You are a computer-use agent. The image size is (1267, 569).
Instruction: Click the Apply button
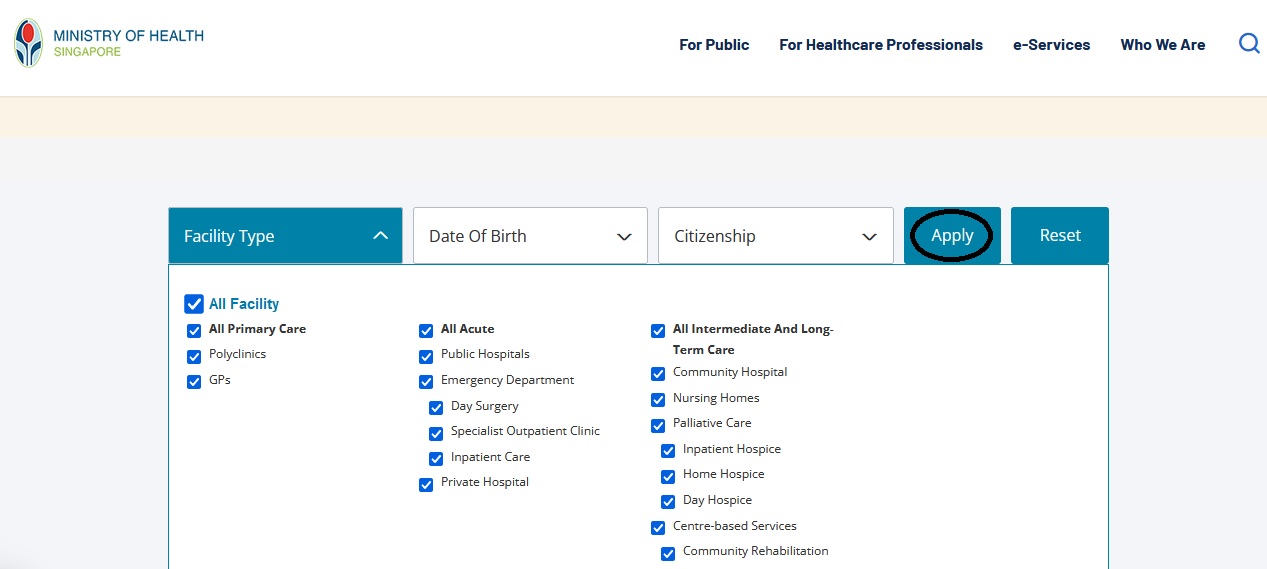point(952,236)
